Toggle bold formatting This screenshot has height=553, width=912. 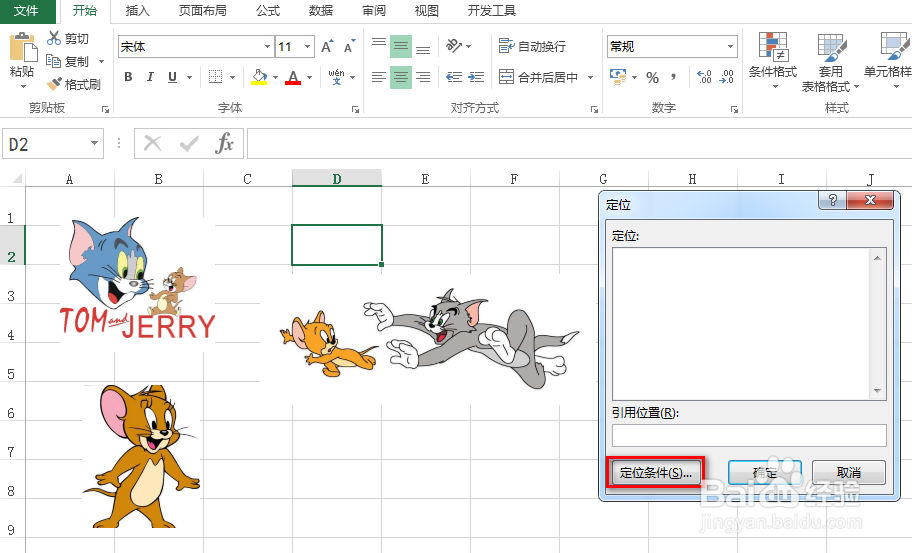click(x=129, y=77)
